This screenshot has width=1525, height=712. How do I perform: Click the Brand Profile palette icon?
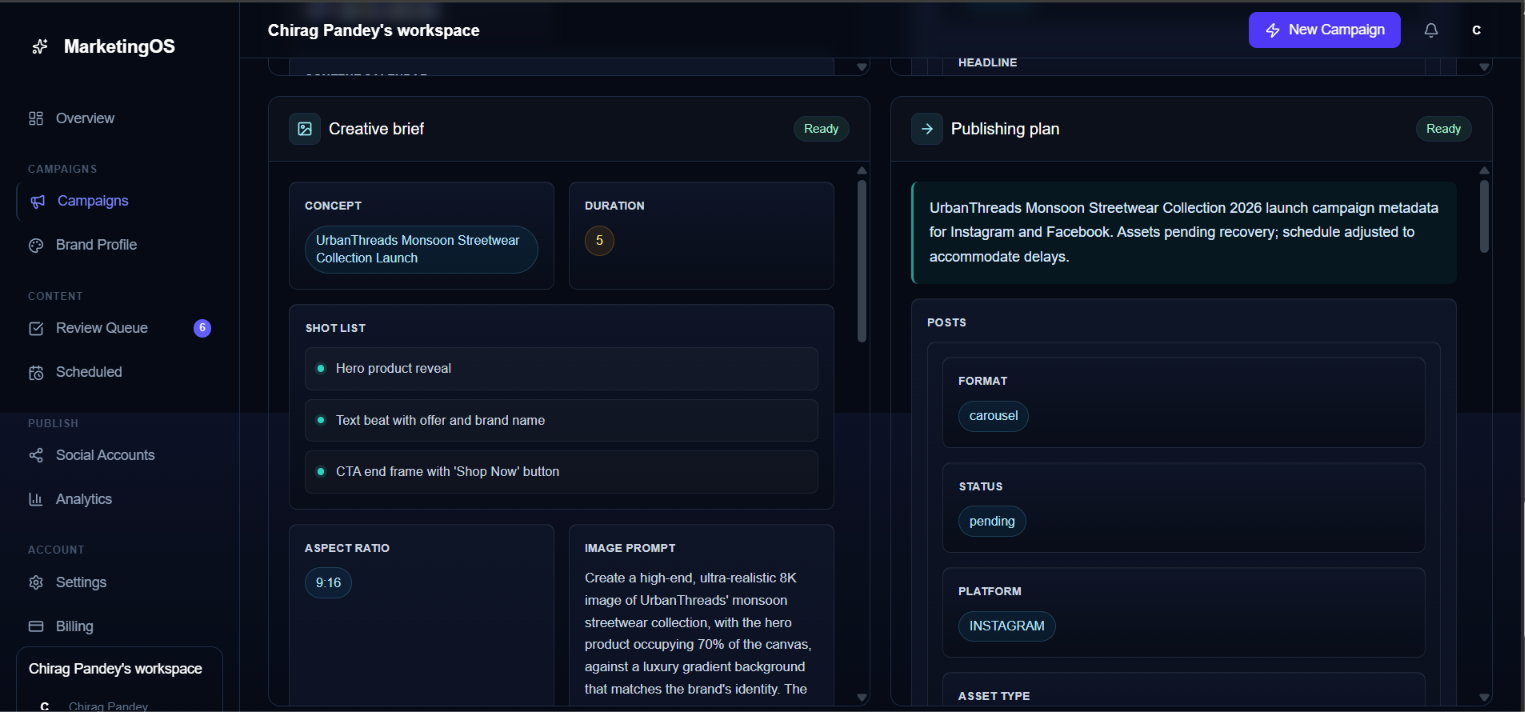(x=36, y=245)
